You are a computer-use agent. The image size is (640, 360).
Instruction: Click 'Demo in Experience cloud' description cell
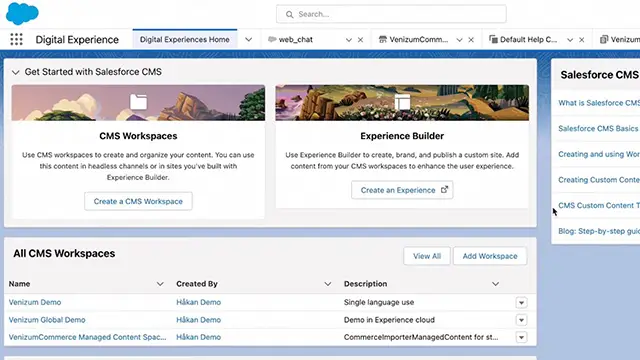[x=389, y=320]
